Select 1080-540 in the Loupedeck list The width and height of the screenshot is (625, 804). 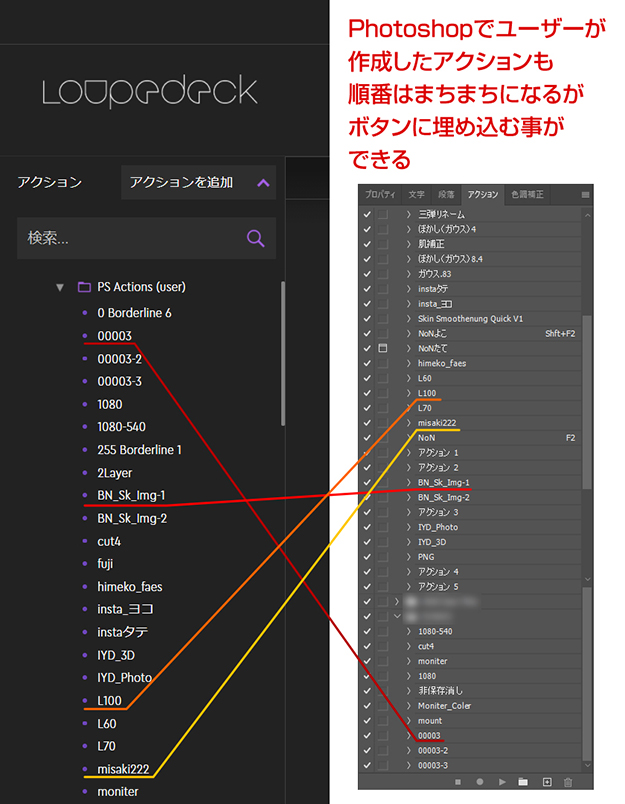[x=122, y=427]
